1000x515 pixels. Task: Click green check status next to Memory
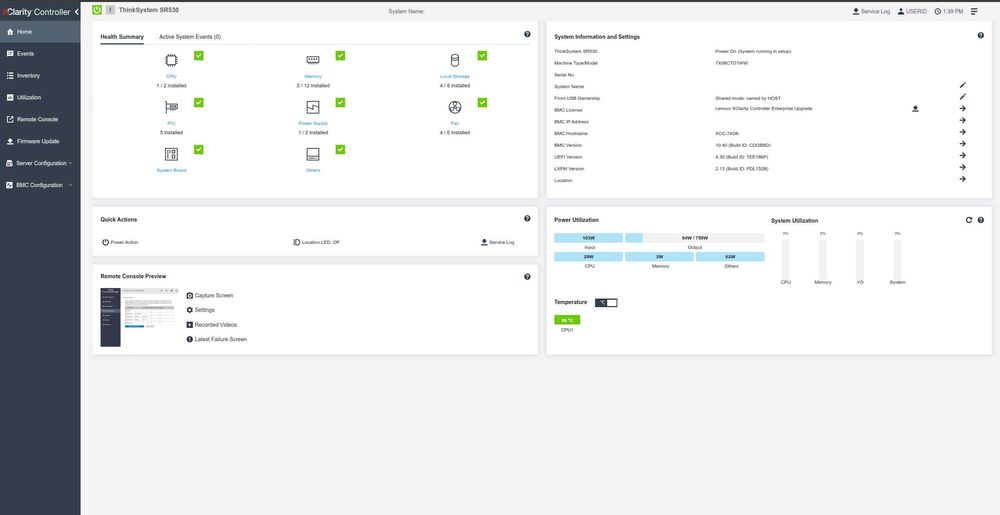click(341, 55)
